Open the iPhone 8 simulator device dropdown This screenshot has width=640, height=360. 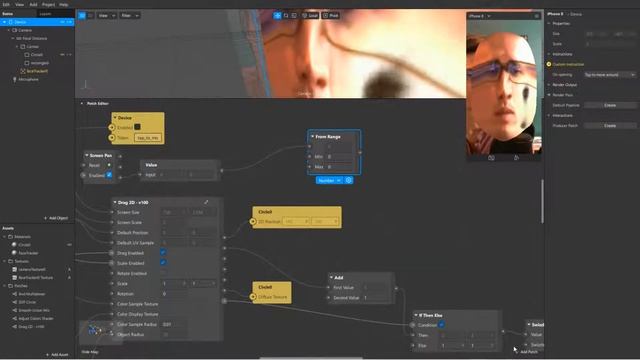point(480,16)
